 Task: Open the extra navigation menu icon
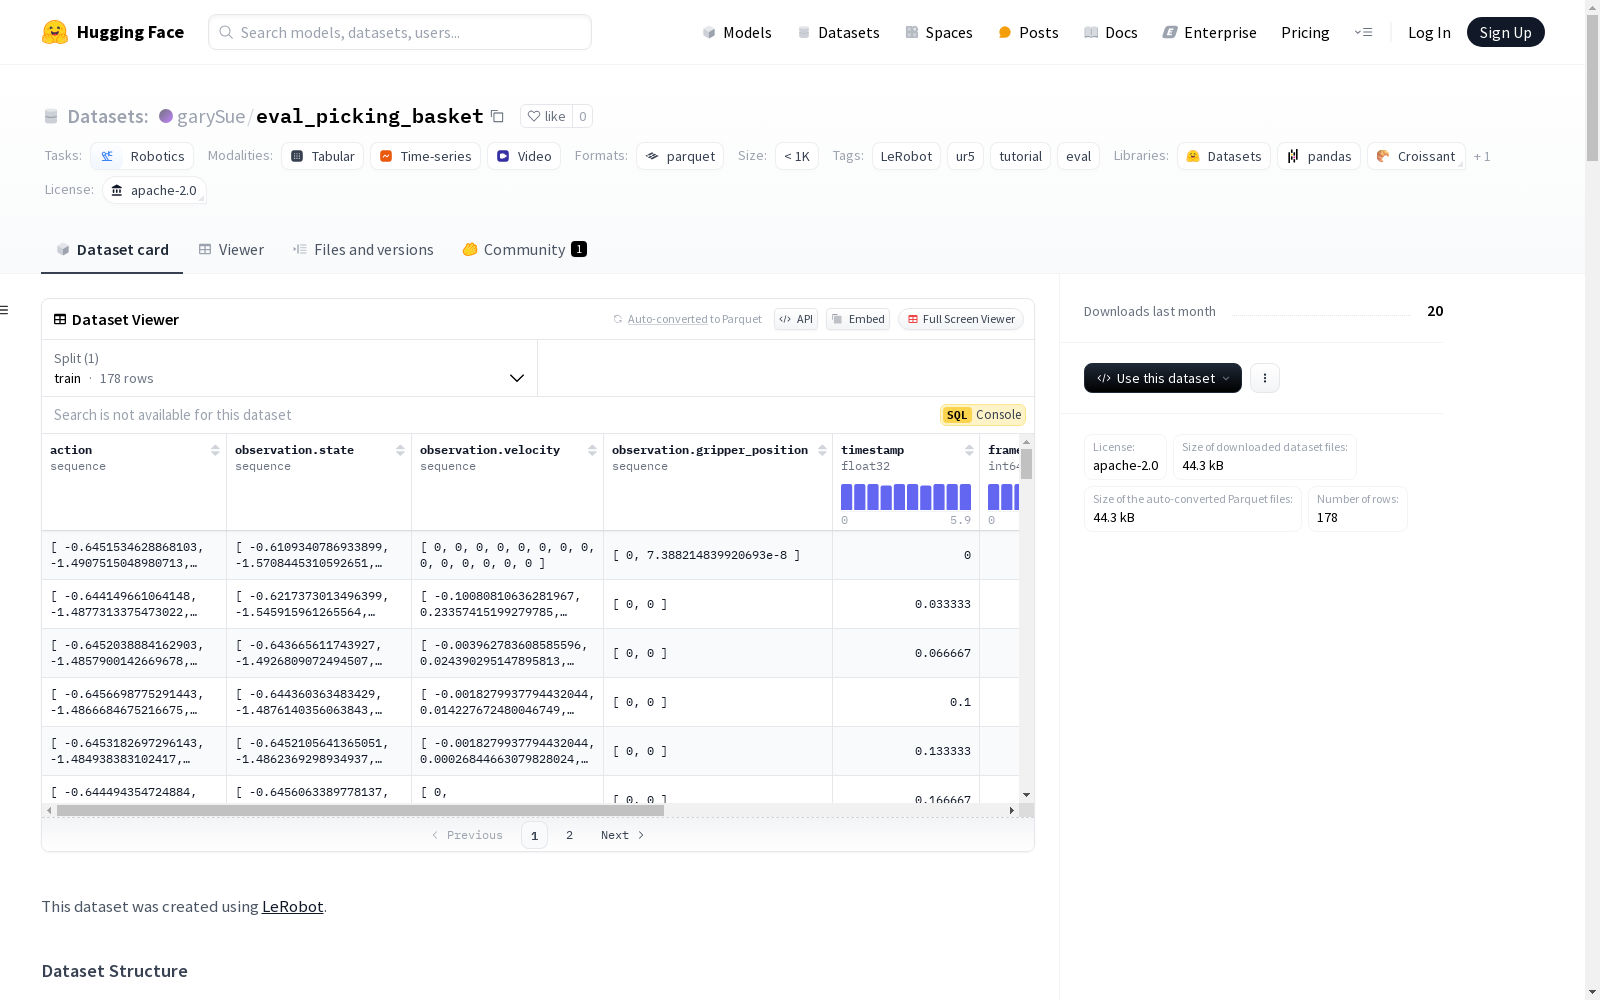pos(1363,32)
